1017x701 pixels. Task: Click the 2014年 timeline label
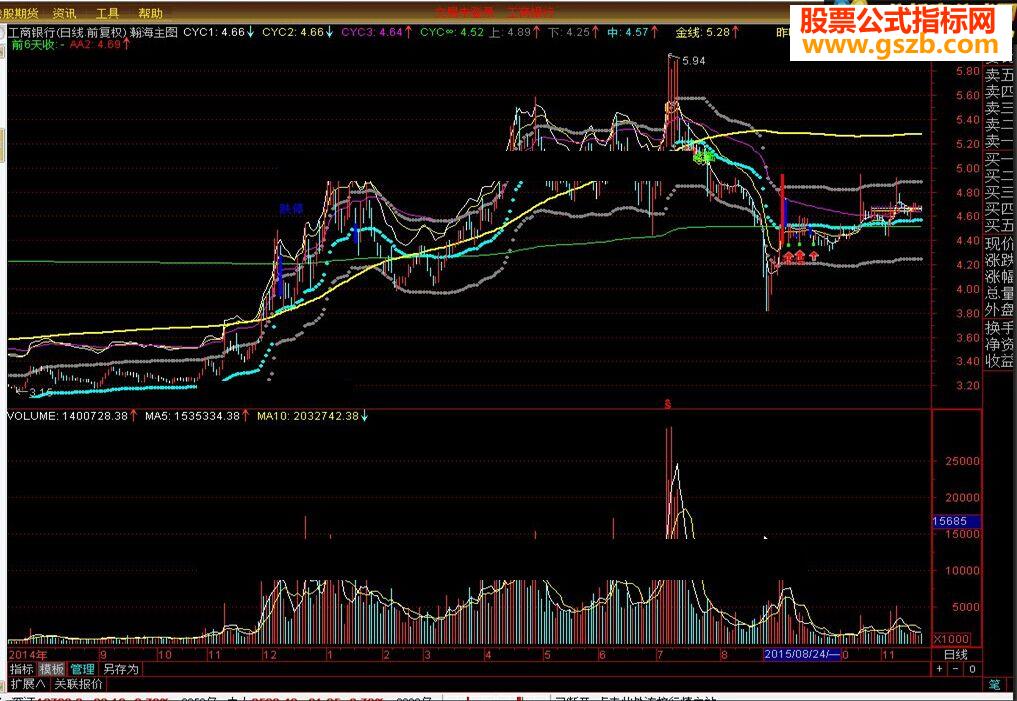[28, 654]
